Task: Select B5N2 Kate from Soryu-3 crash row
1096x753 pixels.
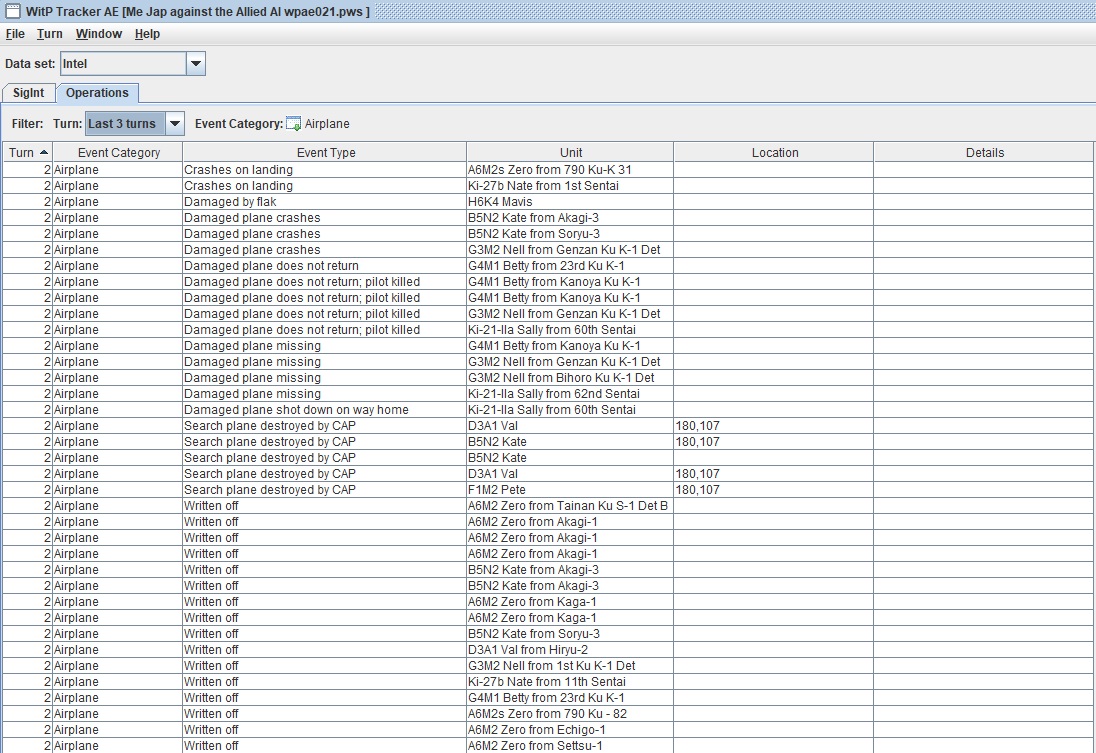Action: (548, 234)
